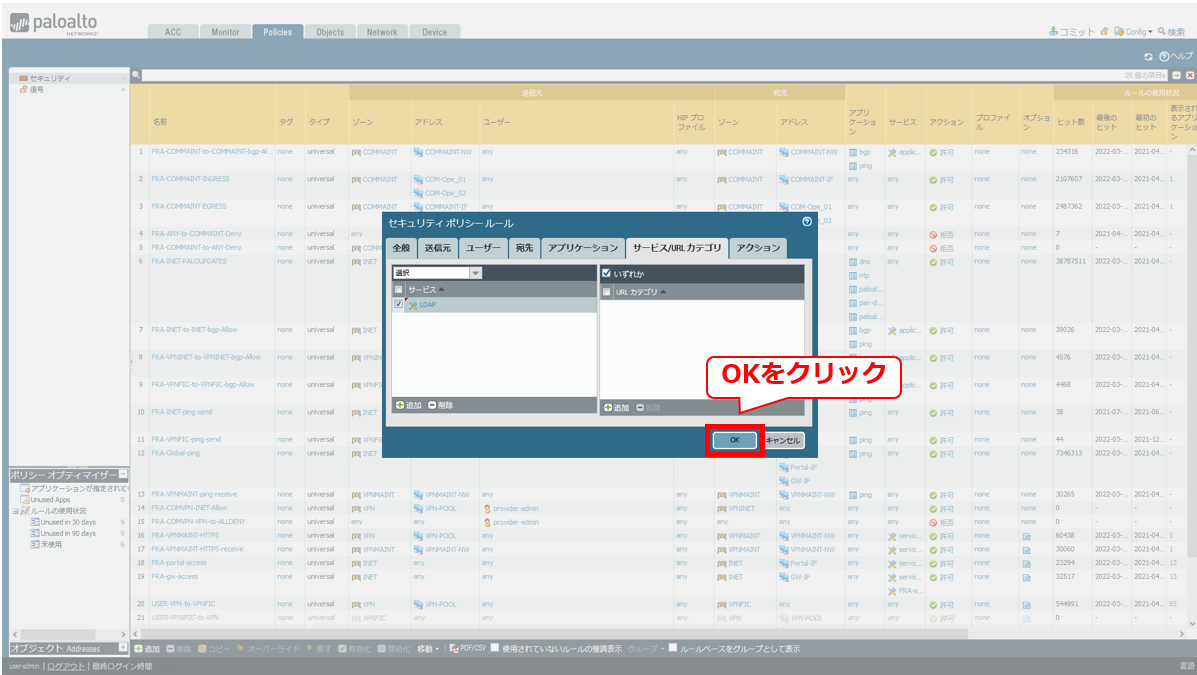This screenshot has width=1197, height=675.
Task: Expand the オブジェクト: Addresses panel
Action: [x=123, y=648]
